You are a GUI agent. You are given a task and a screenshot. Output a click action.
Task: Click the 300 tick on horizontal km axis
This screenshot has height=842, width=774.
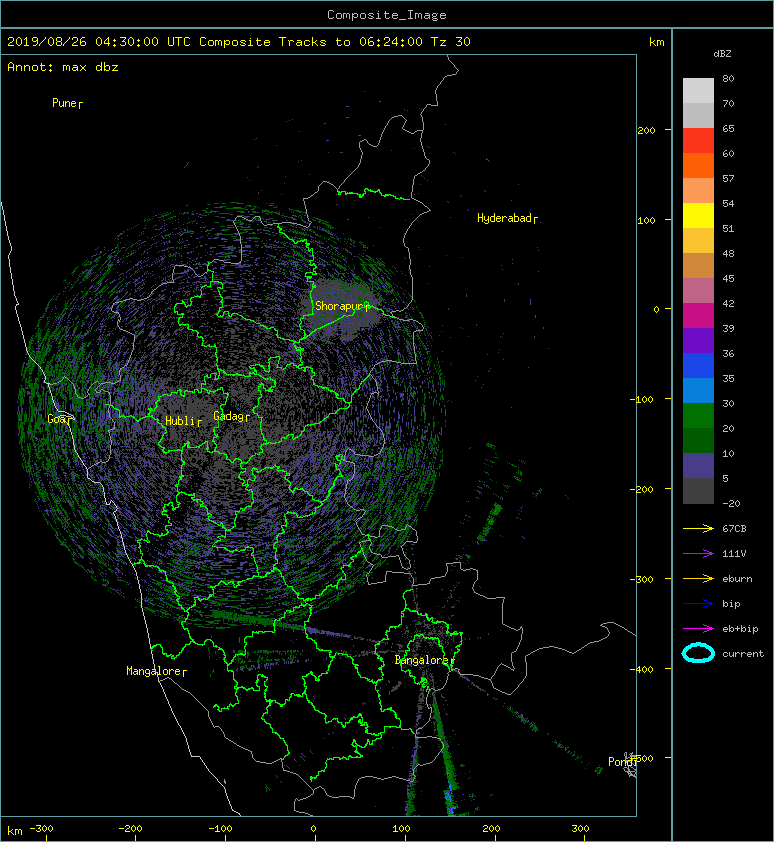pyautogui.click(x=581, y=829)
